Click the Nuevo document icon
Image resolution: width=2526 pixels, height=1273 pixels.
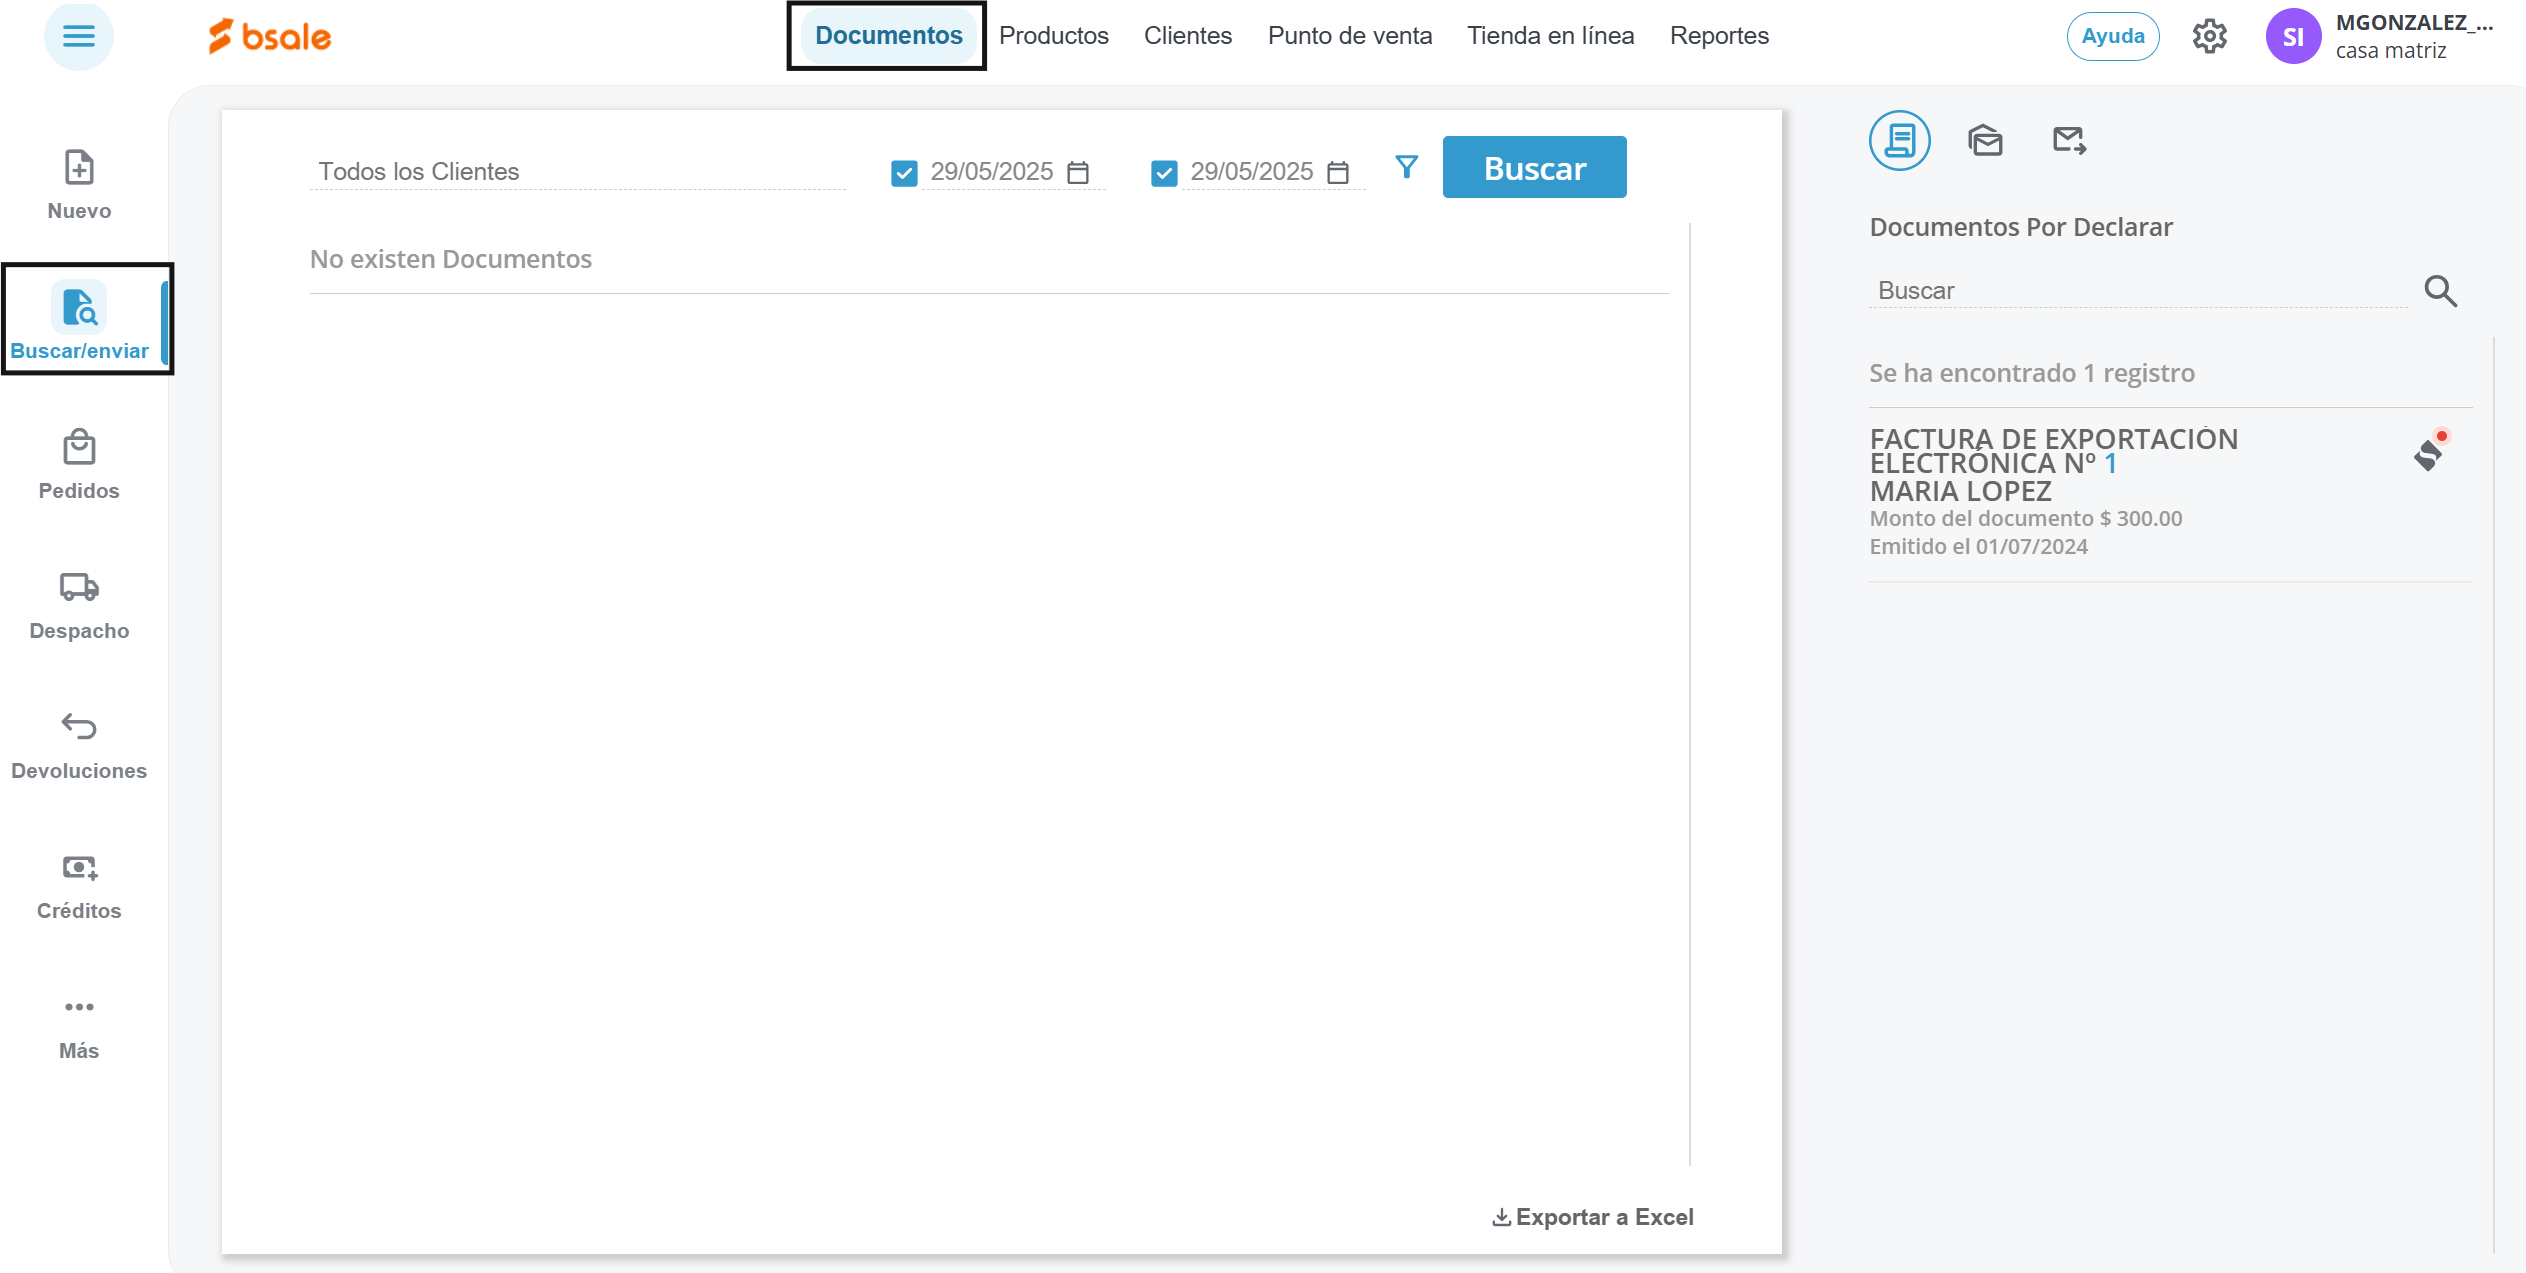(79, 168)
